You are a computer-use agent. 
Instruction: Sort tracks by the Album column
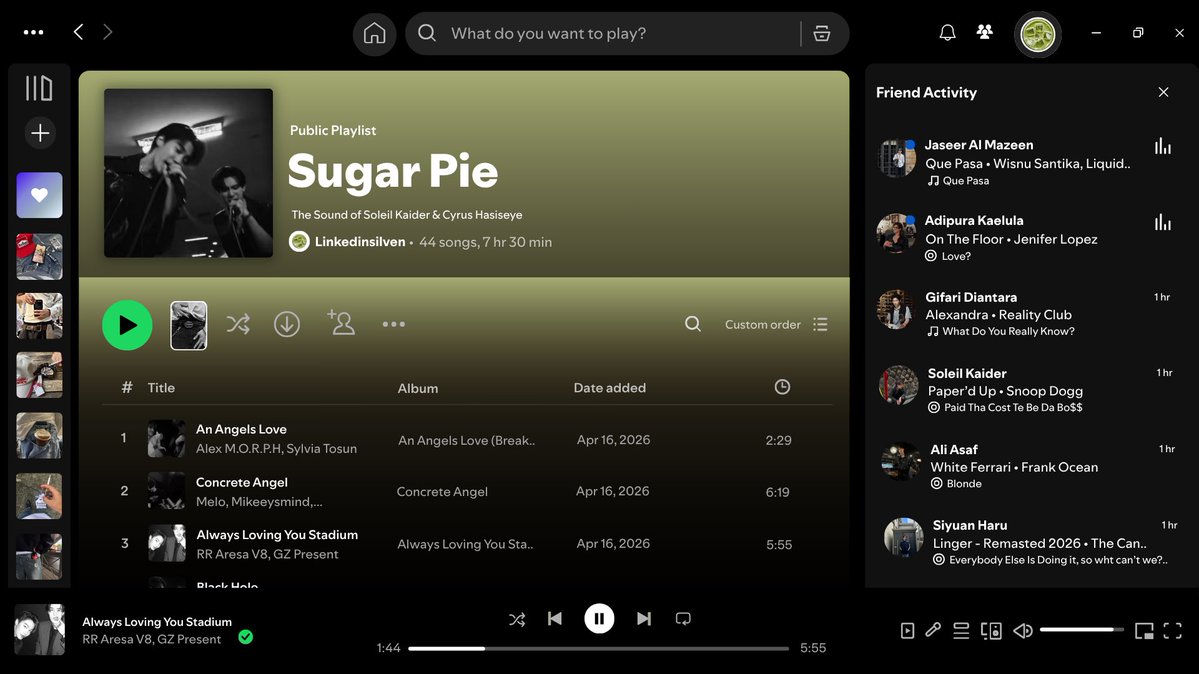pos(418,389)
